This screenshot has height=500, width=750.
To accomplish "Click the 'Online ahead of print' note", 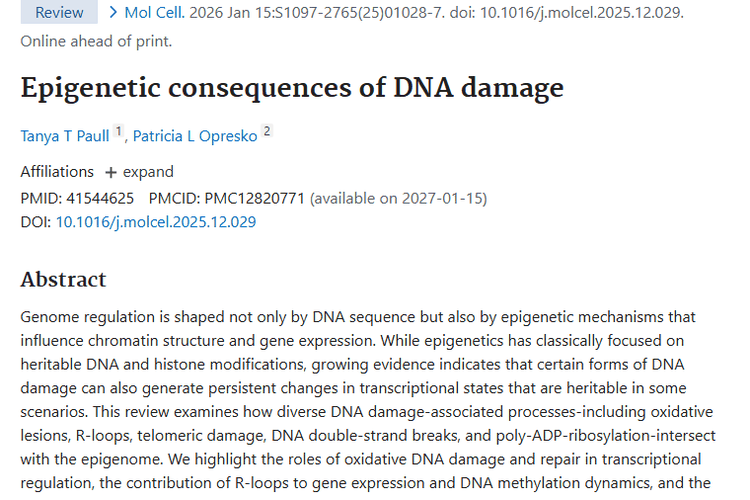I will point(96,41).
